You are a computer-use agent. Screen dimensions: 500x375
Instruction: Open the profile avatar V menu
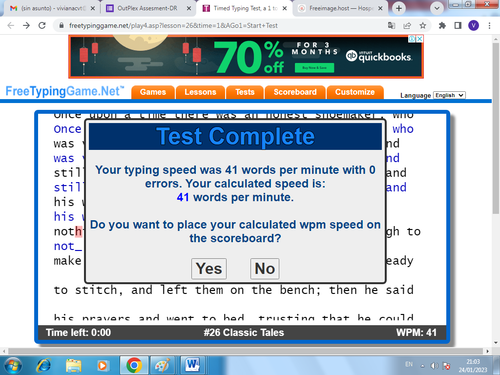click(x=473, y=26)
